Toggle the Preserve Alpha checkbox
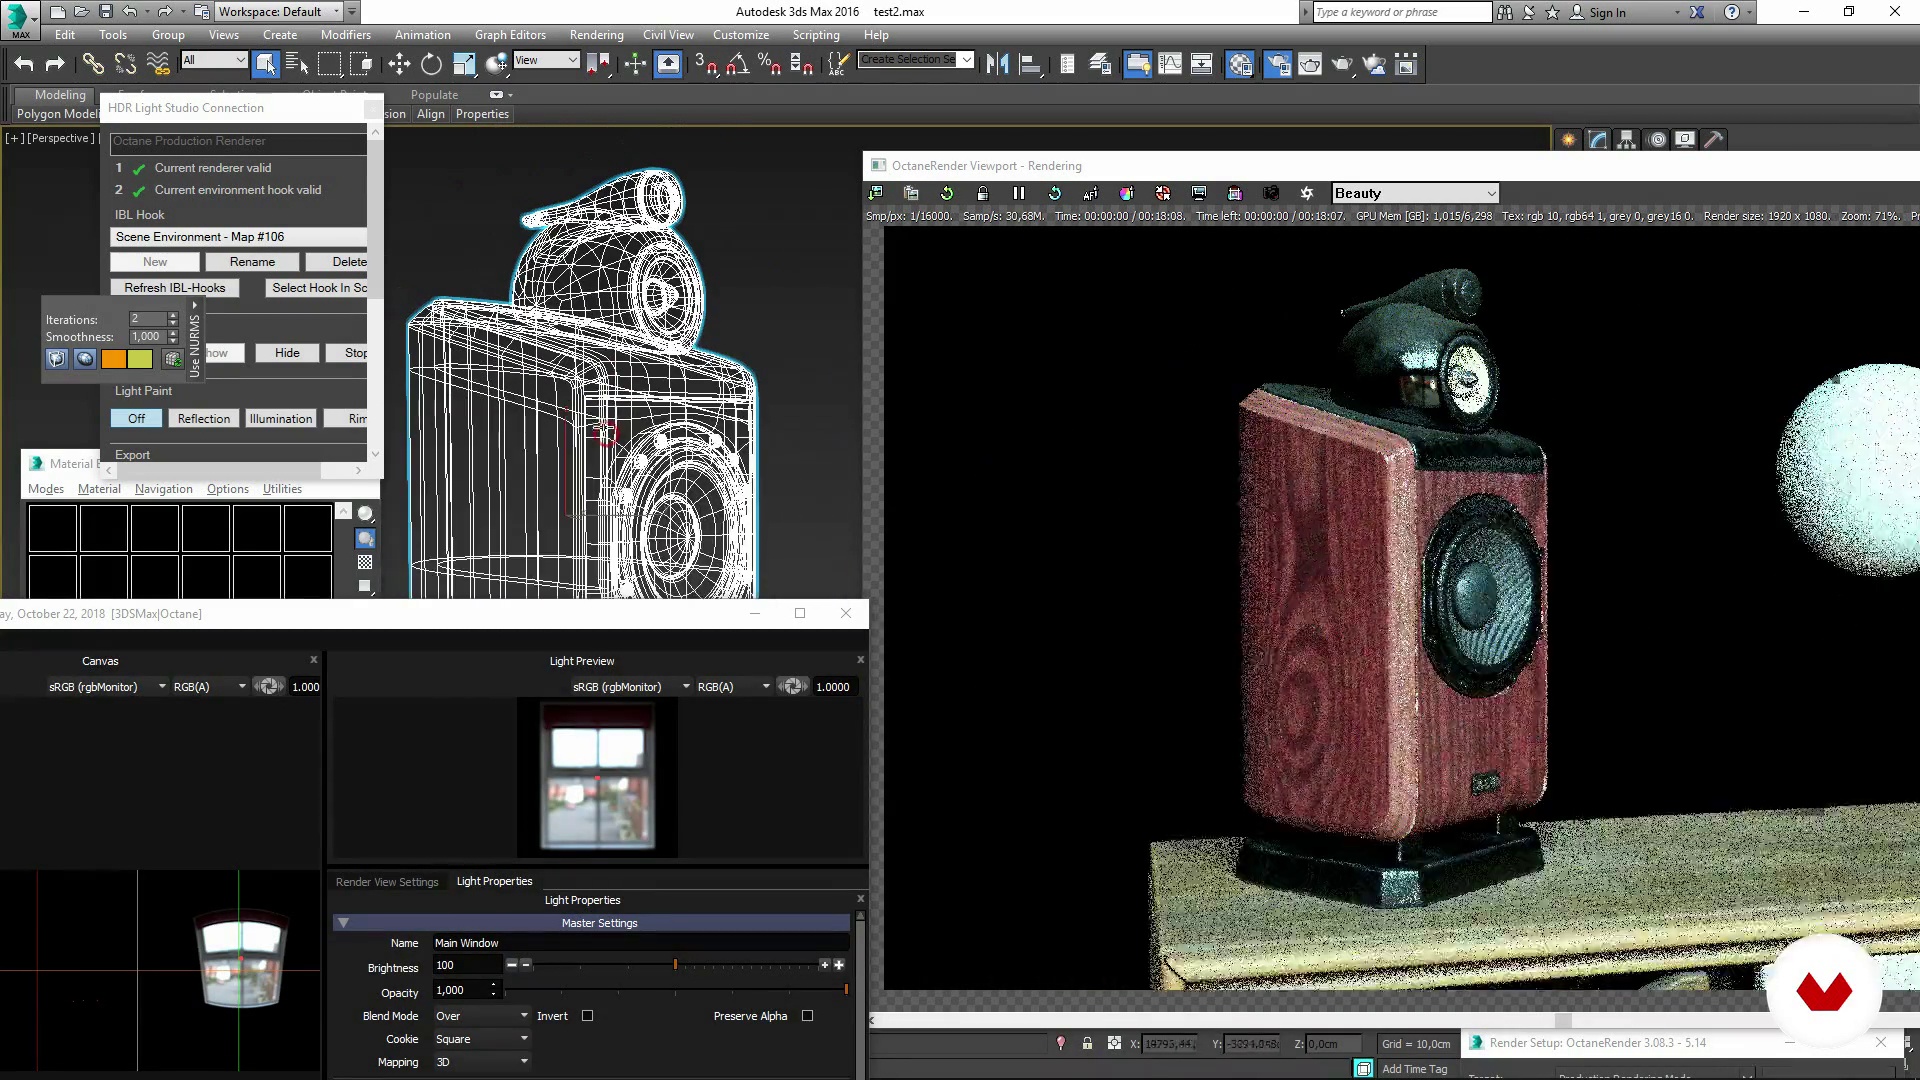Screen dimensions: 1920x1080 point(807,1016)
